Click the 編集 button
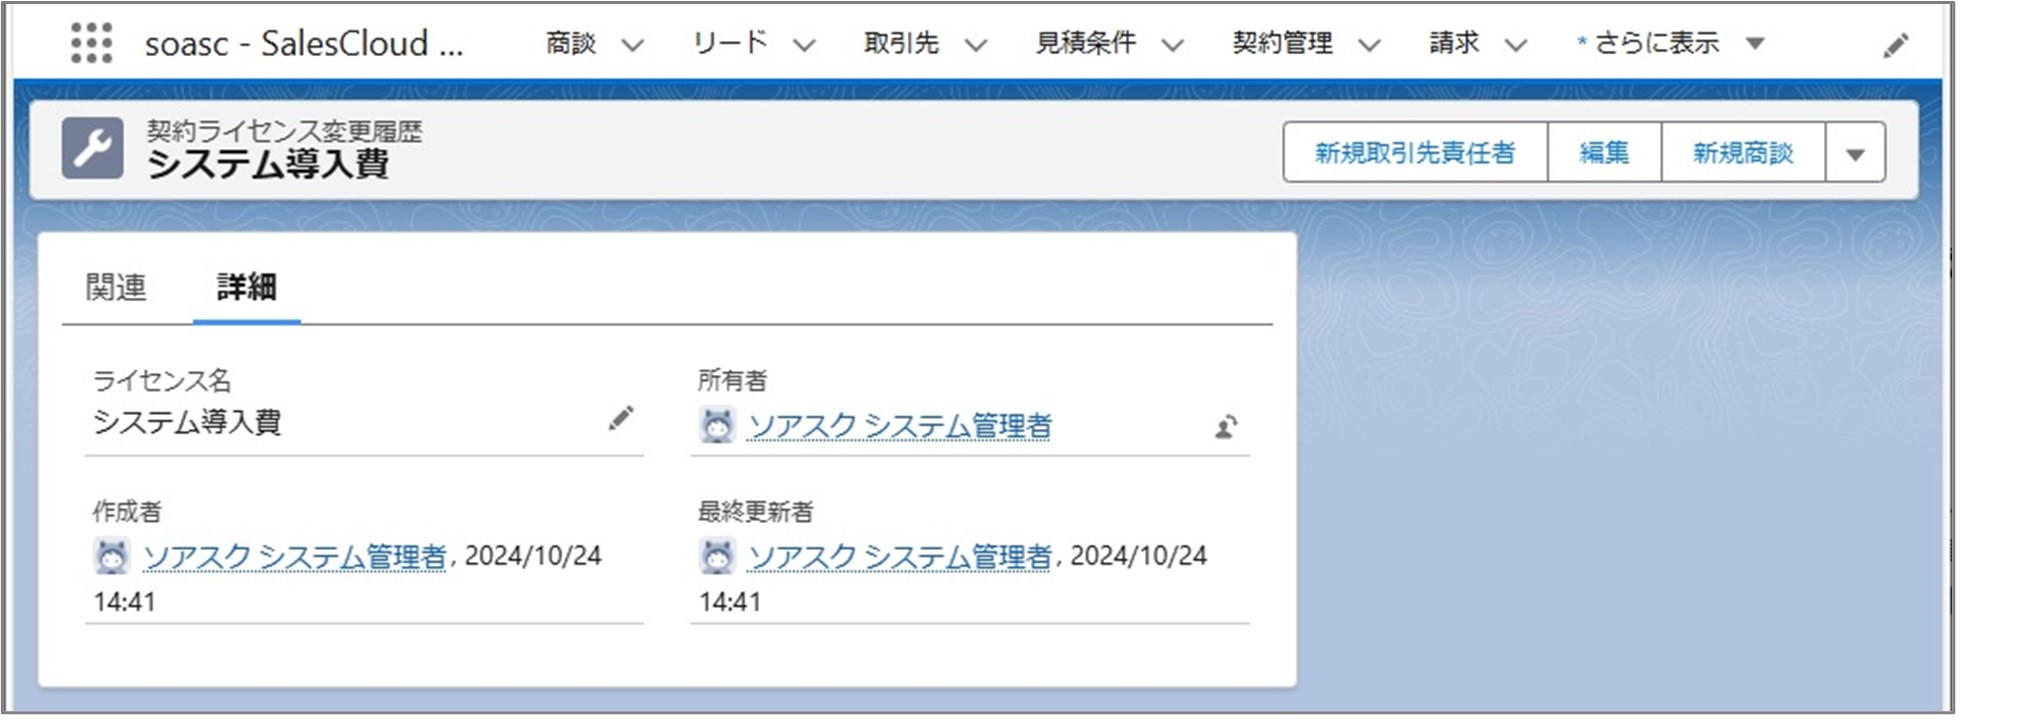The image size is (2027, 720). [1604, 153]
